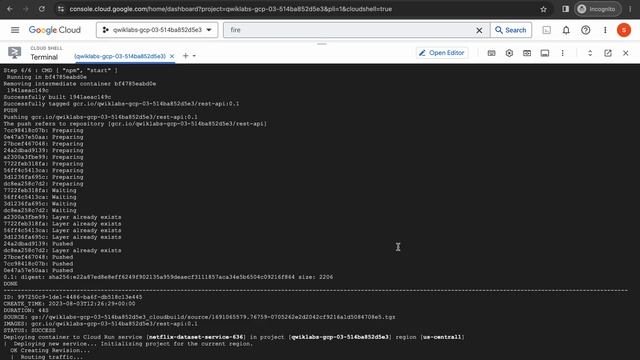Screen dimensions: 640x360
Task: Close the qwiklabs-gcp-03 terminal tab
Action: pos(172,56)
